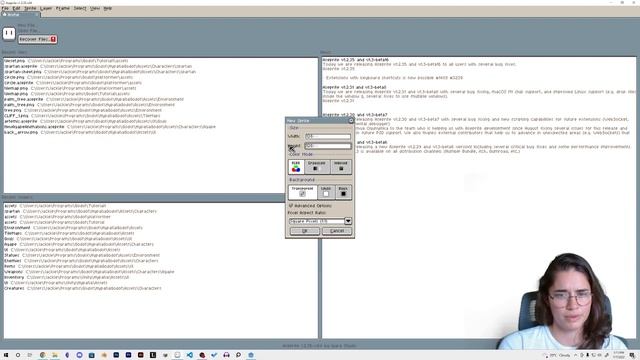The width and height of the screenshot is (640, 360).
Task: Click the Width input field
Action: (x=328, y=136)
